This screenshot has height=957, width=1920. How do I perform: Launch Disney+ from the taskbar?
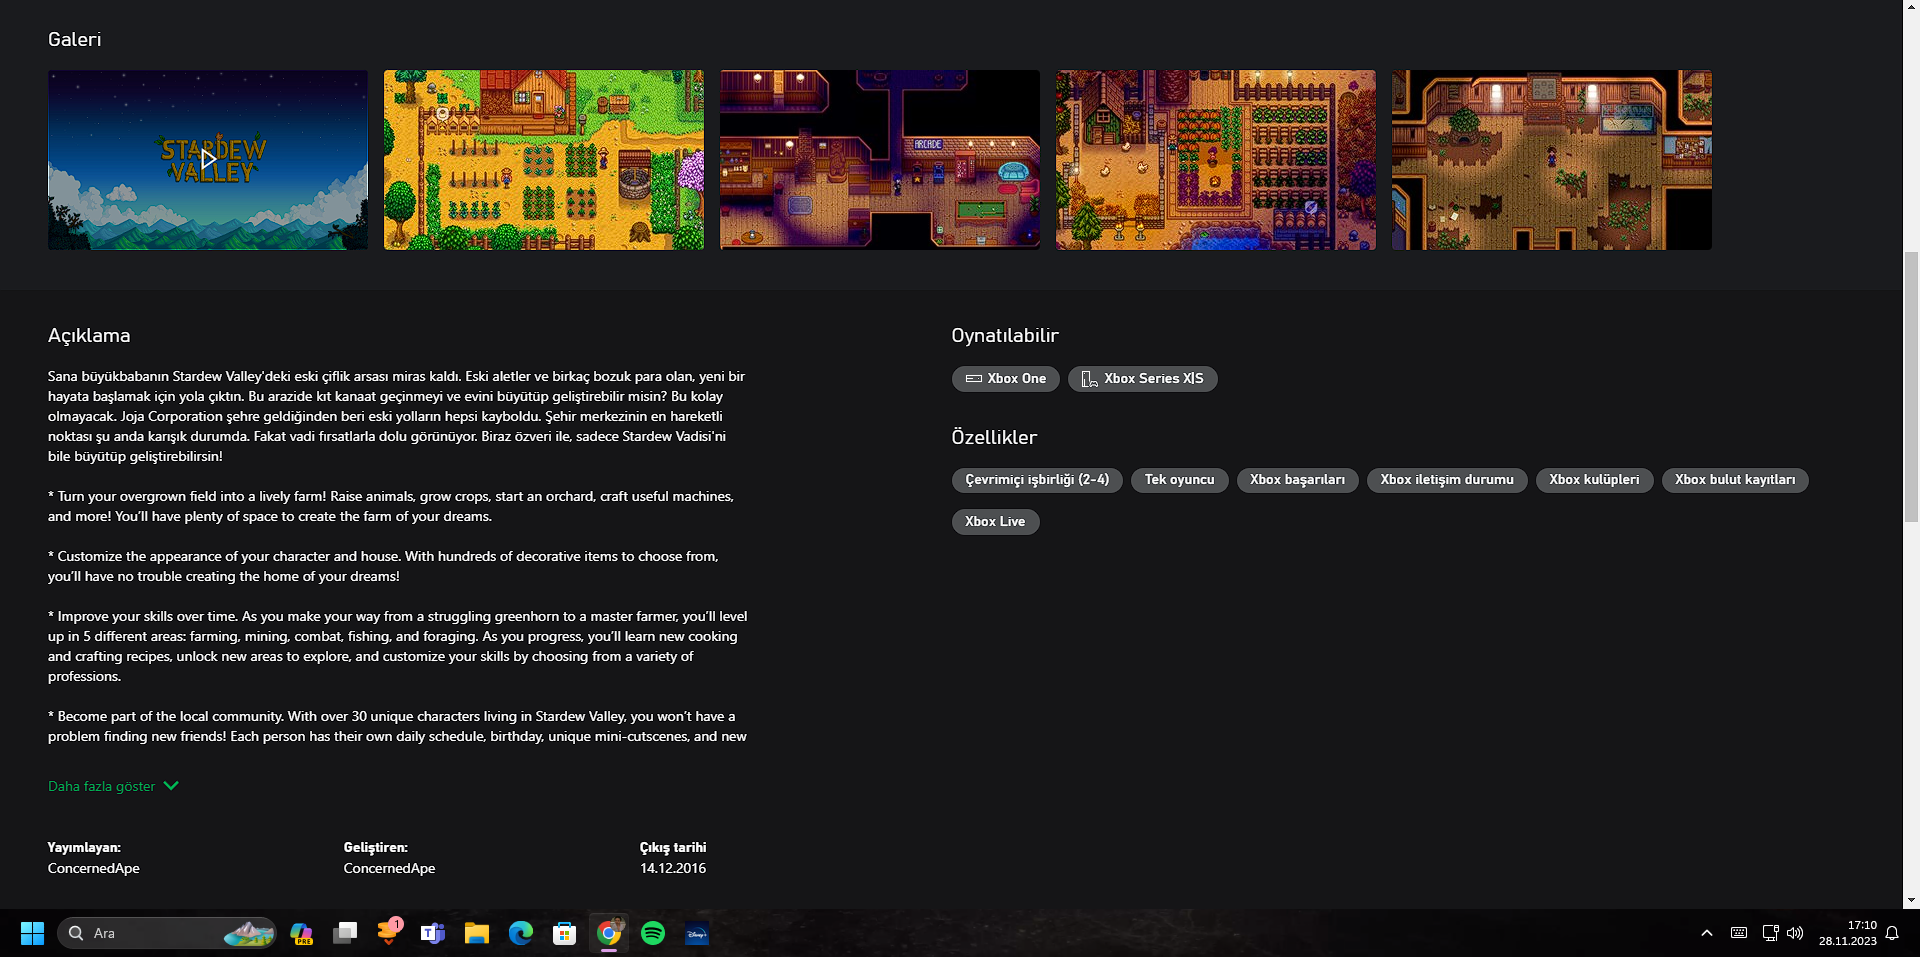coord(697,933)
